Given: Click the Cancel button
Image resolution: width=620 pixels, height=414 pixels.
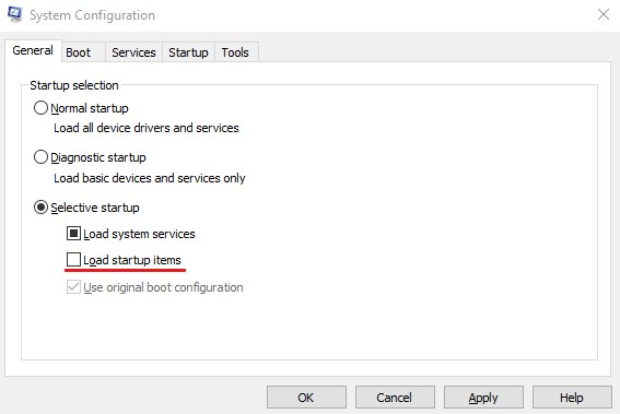Looking at the screenshot, I should click(x=393, y=397).
